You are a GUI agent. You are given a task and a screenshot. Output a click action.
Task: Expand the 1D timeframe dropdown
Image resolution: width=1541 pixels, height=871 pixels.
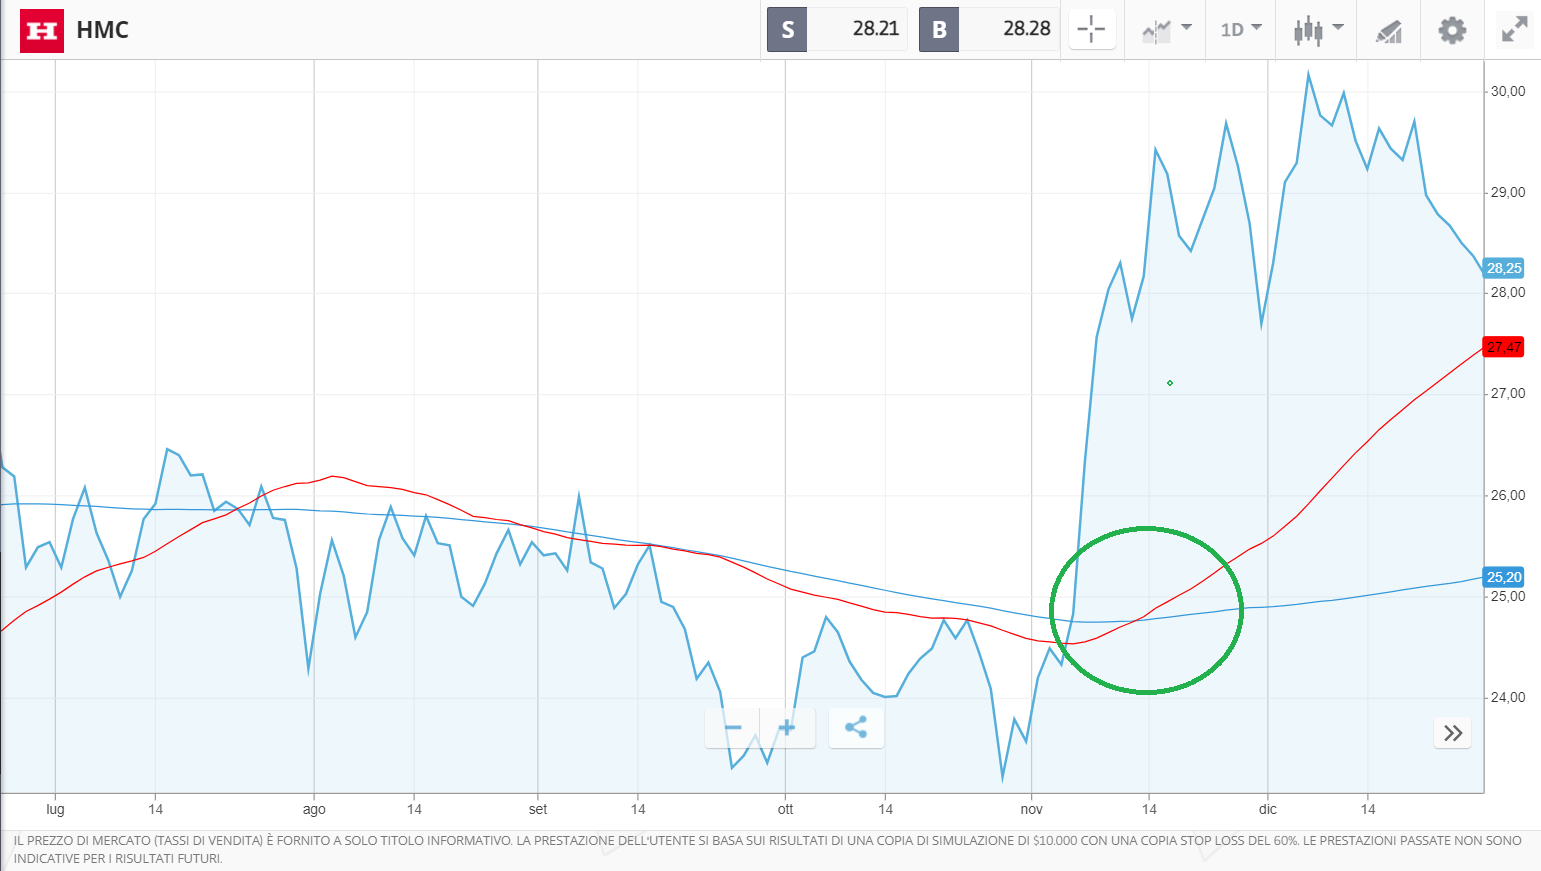1241,30
